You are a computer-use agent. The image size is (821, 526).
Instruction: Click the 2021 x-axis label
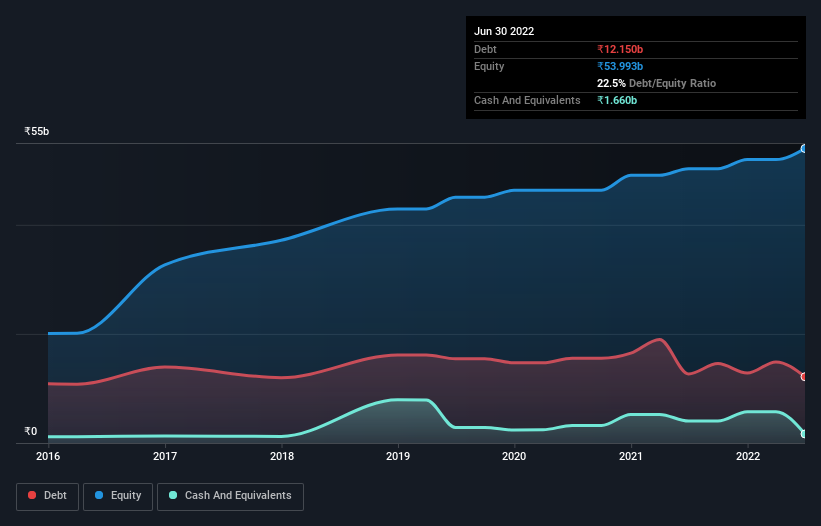tap(631, 456)
